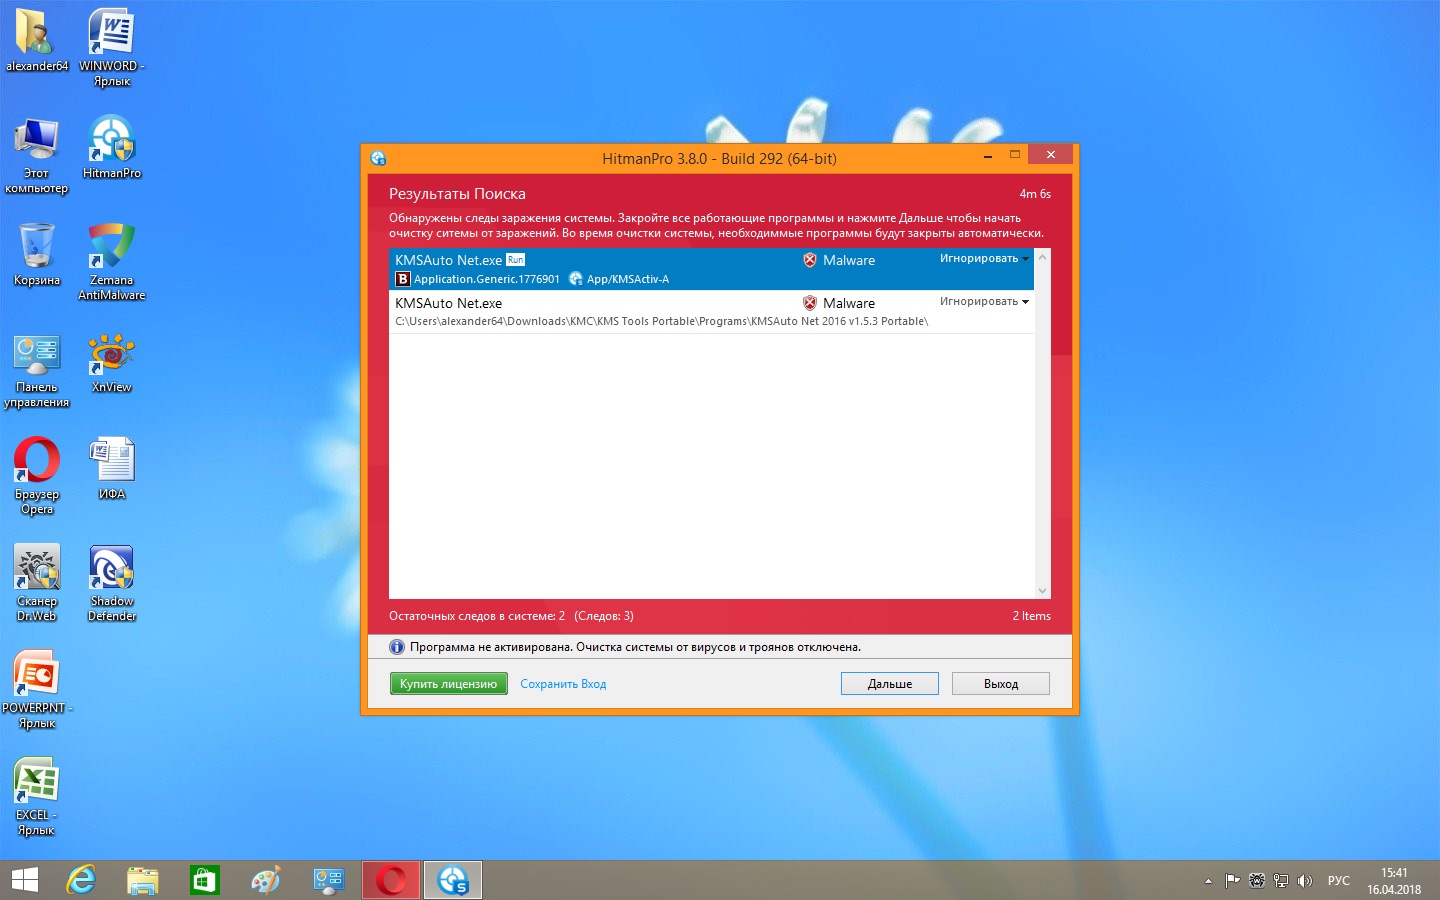Open the EXCEL shortcut on the desktop
Screen dimensions: 1440x900
click(x=37, y=797)
